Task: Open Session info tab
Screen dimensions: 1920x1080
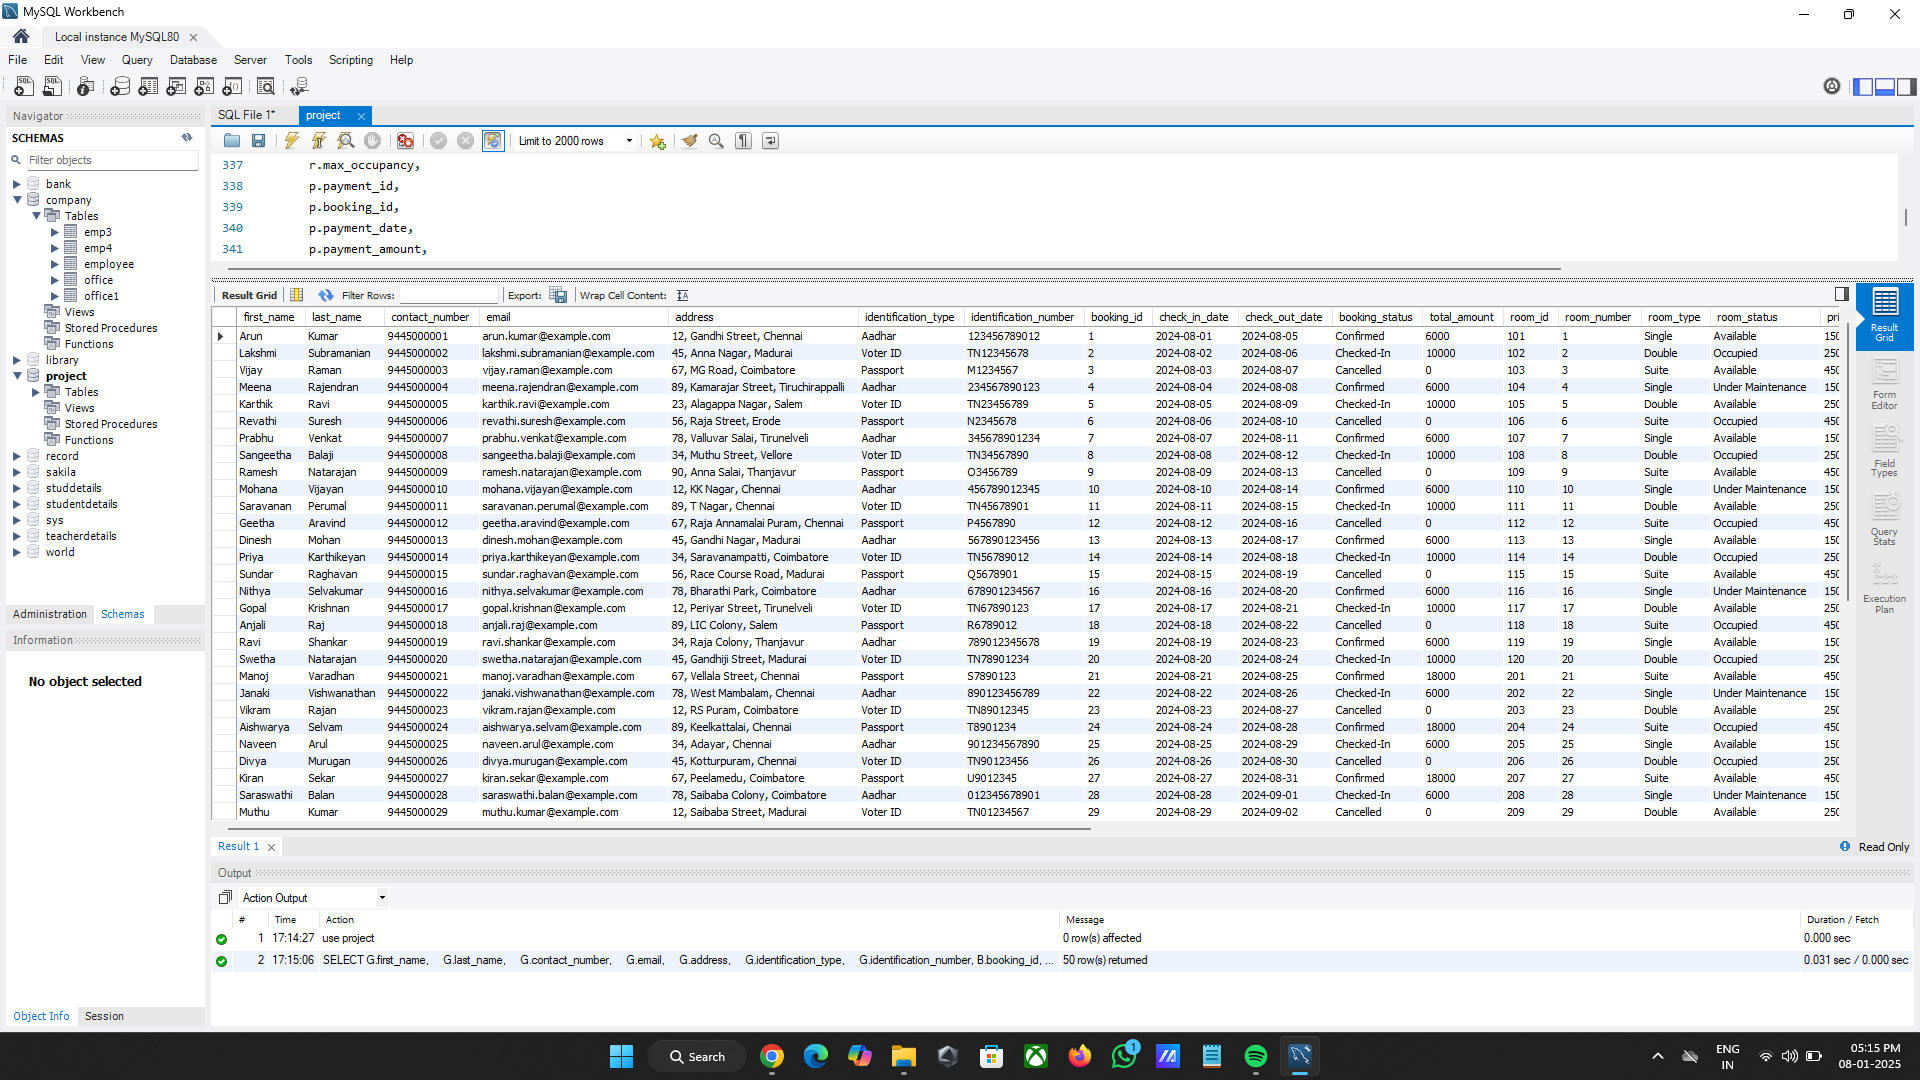Action: tap(104, 1016)
